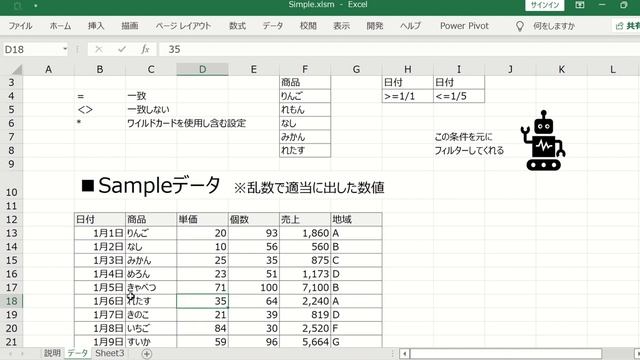Screen dimensions: 640x360
Task: Select the みかん criteria cell in column F
Action: 305,137
